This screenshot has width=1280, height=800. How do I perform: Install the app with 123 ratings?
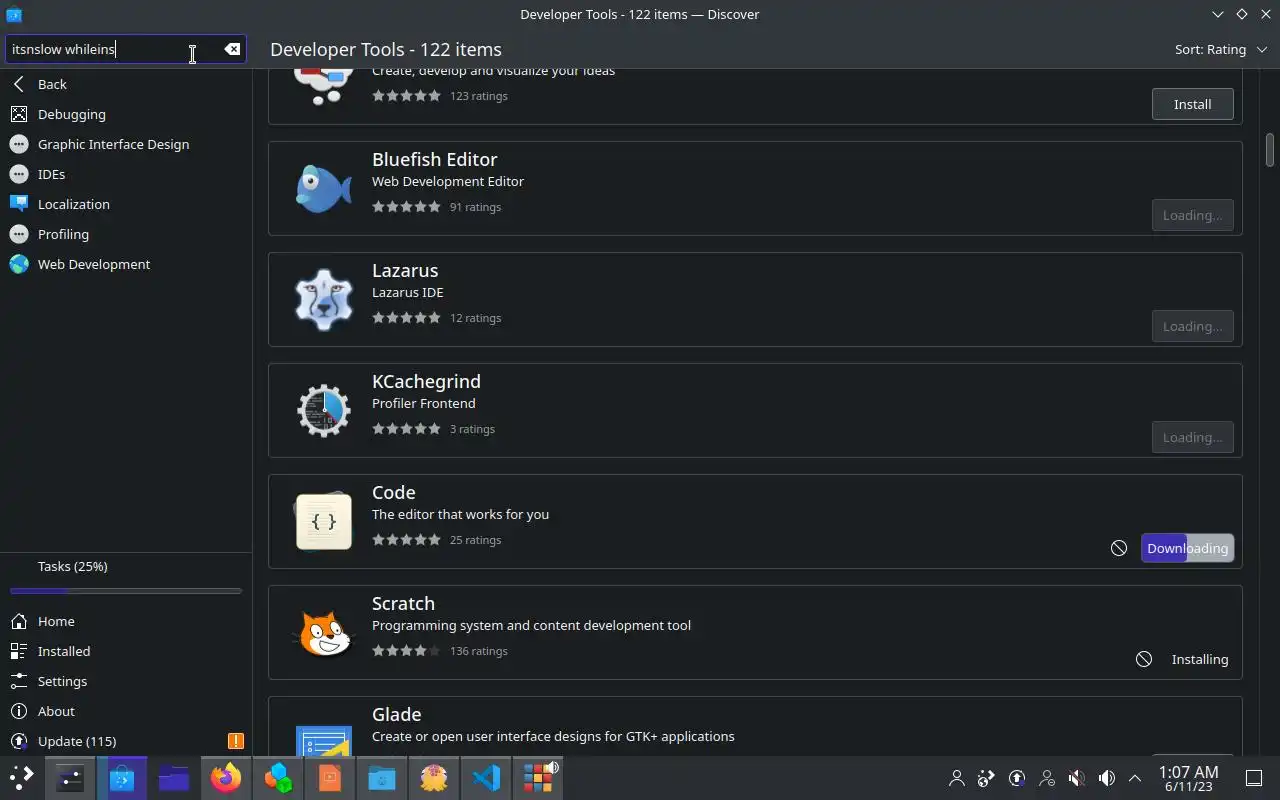[1192, 104]
